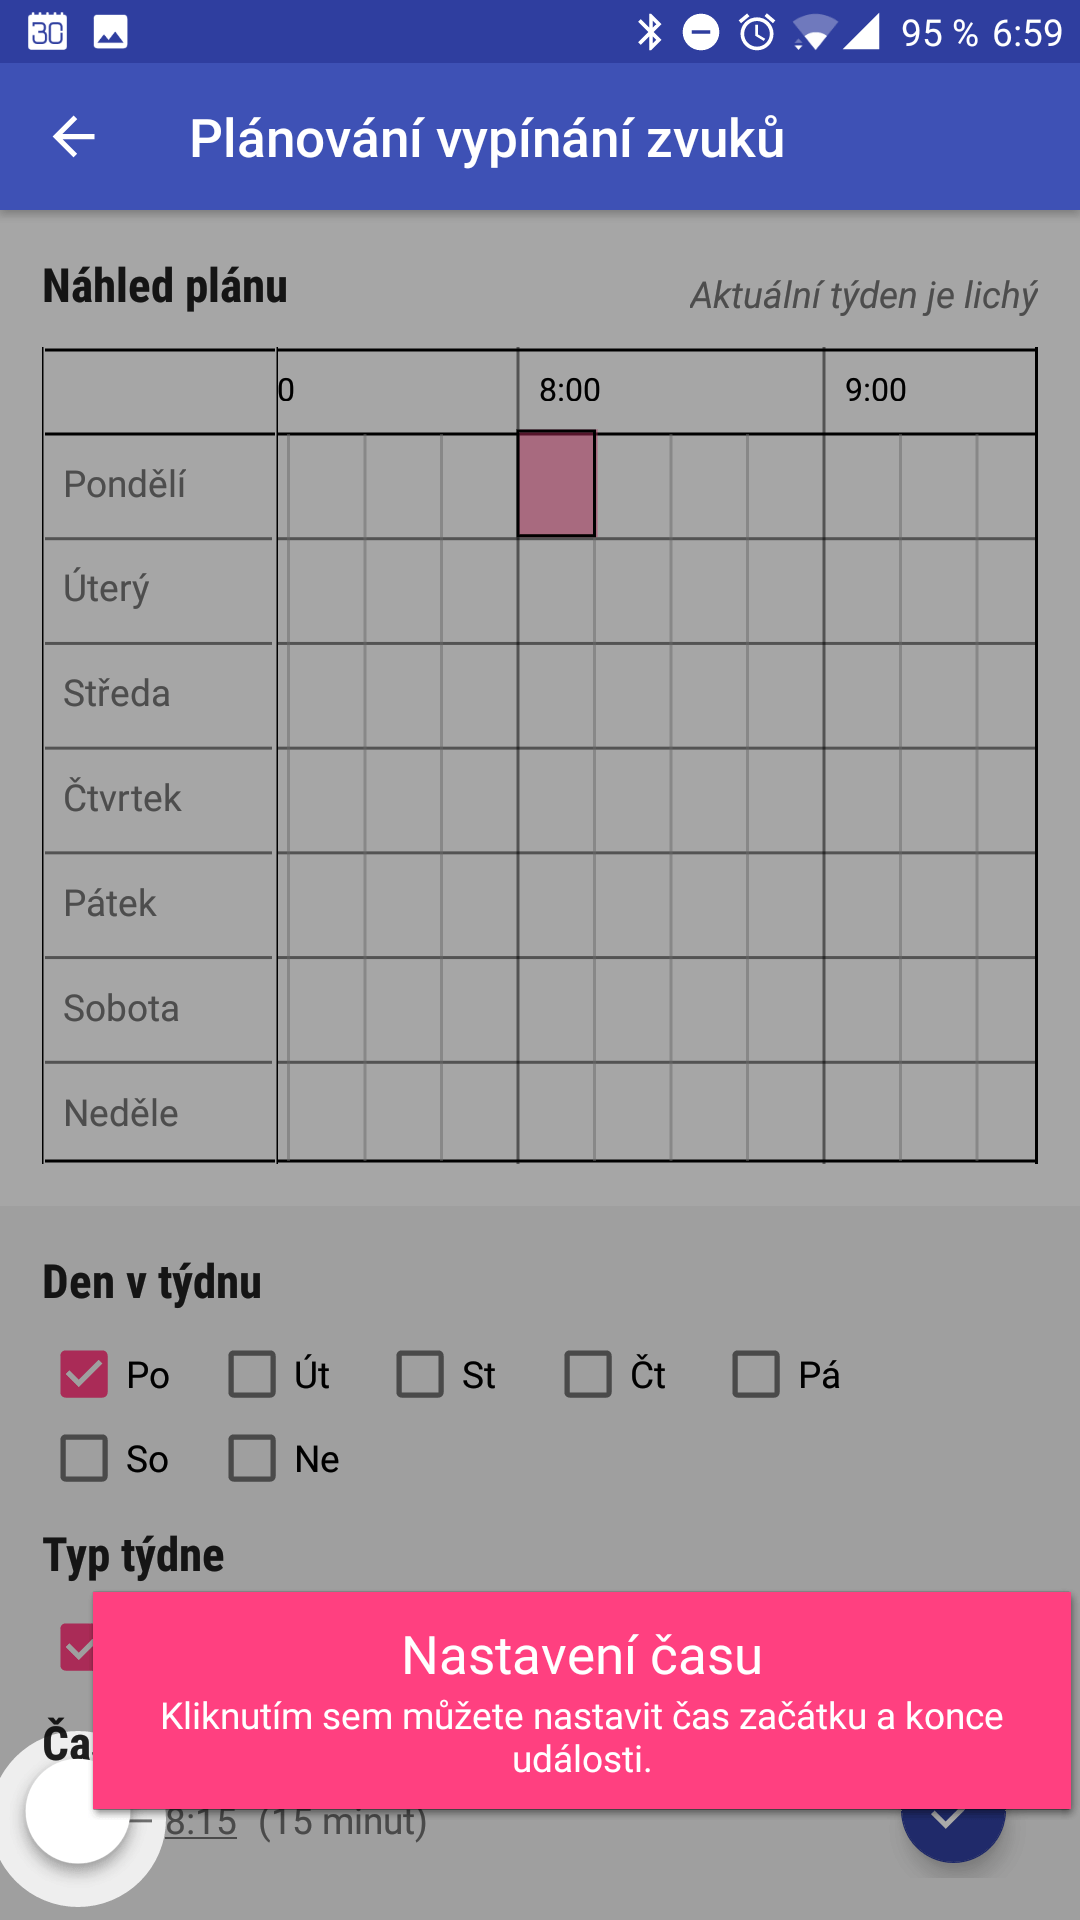Image resolution: width=1080 pixels, height=1920 pixels.
Task: Uncheck the Po day checkbox
Action: click(84, 1374)
